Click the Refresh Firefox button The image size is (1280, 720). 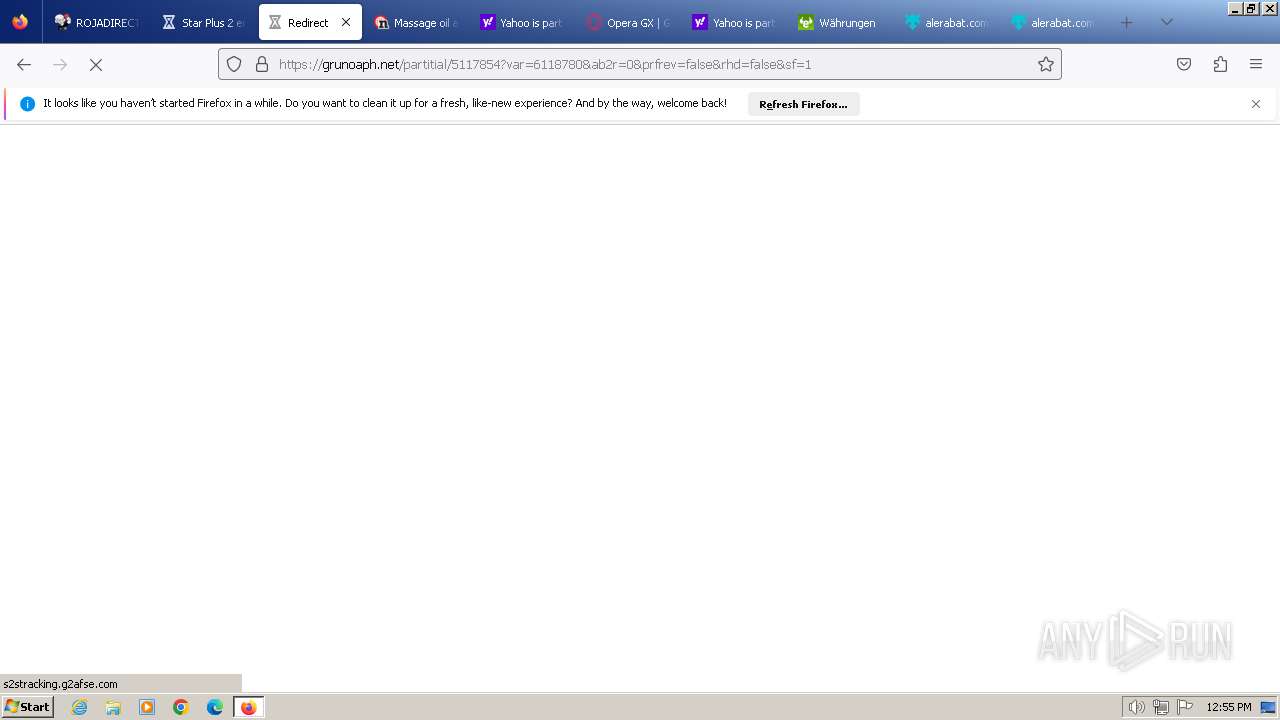803,104
